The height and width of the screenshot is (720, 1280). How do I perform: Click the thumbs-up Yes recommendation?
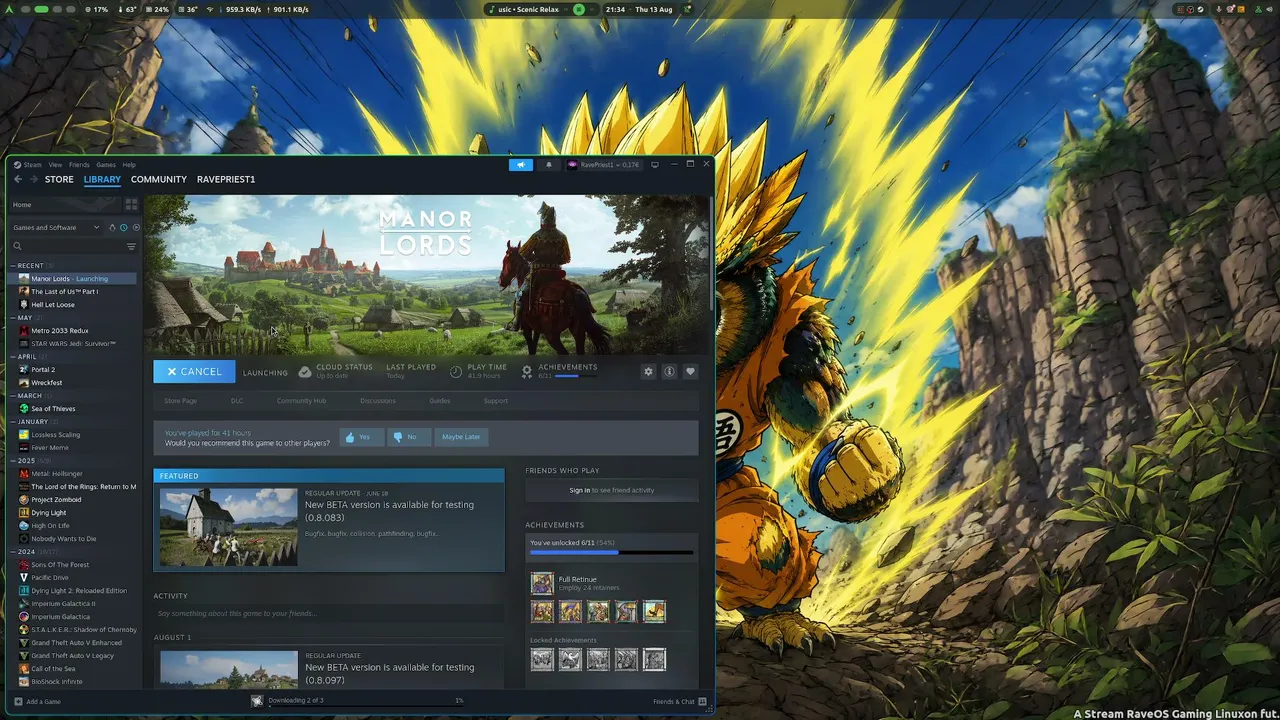[x=361, y=437]
